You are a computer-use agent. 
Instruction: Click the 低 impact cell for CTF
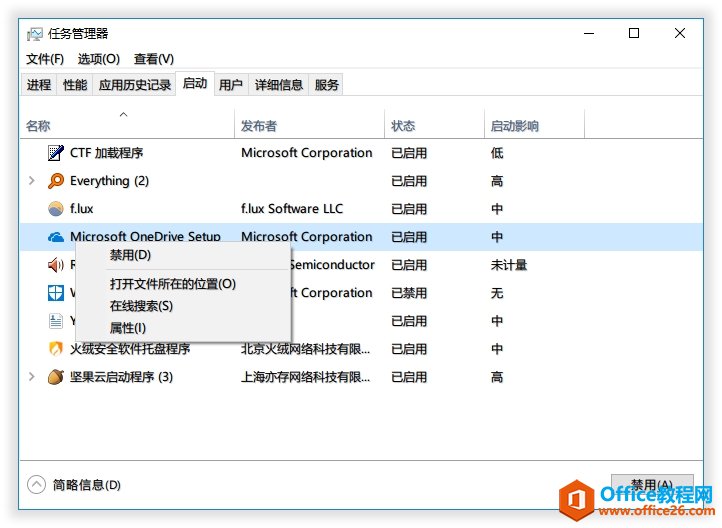pyautogui.click(x=497, y=152)
